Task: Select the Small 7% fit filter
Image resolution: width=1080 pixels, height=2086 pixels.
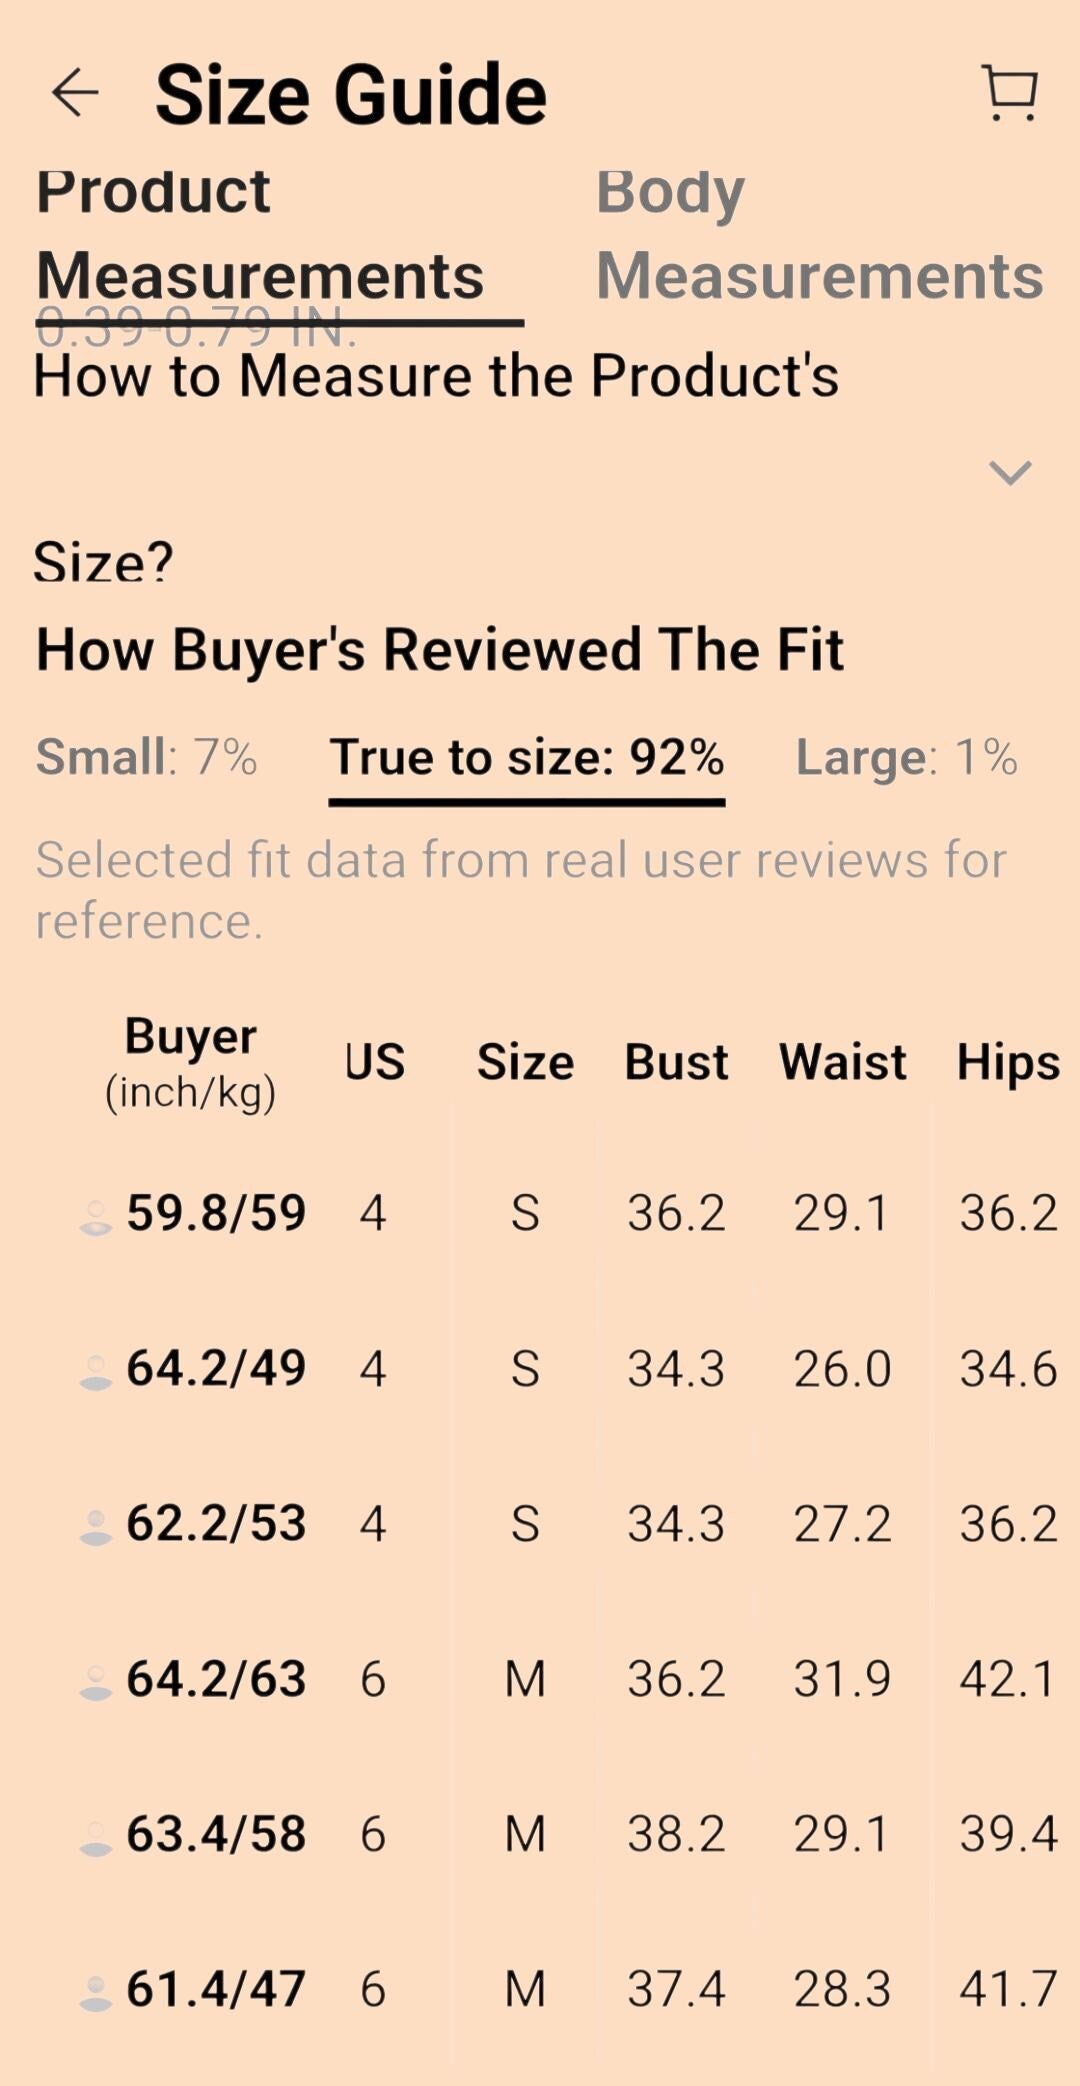Action: (146, 757)
